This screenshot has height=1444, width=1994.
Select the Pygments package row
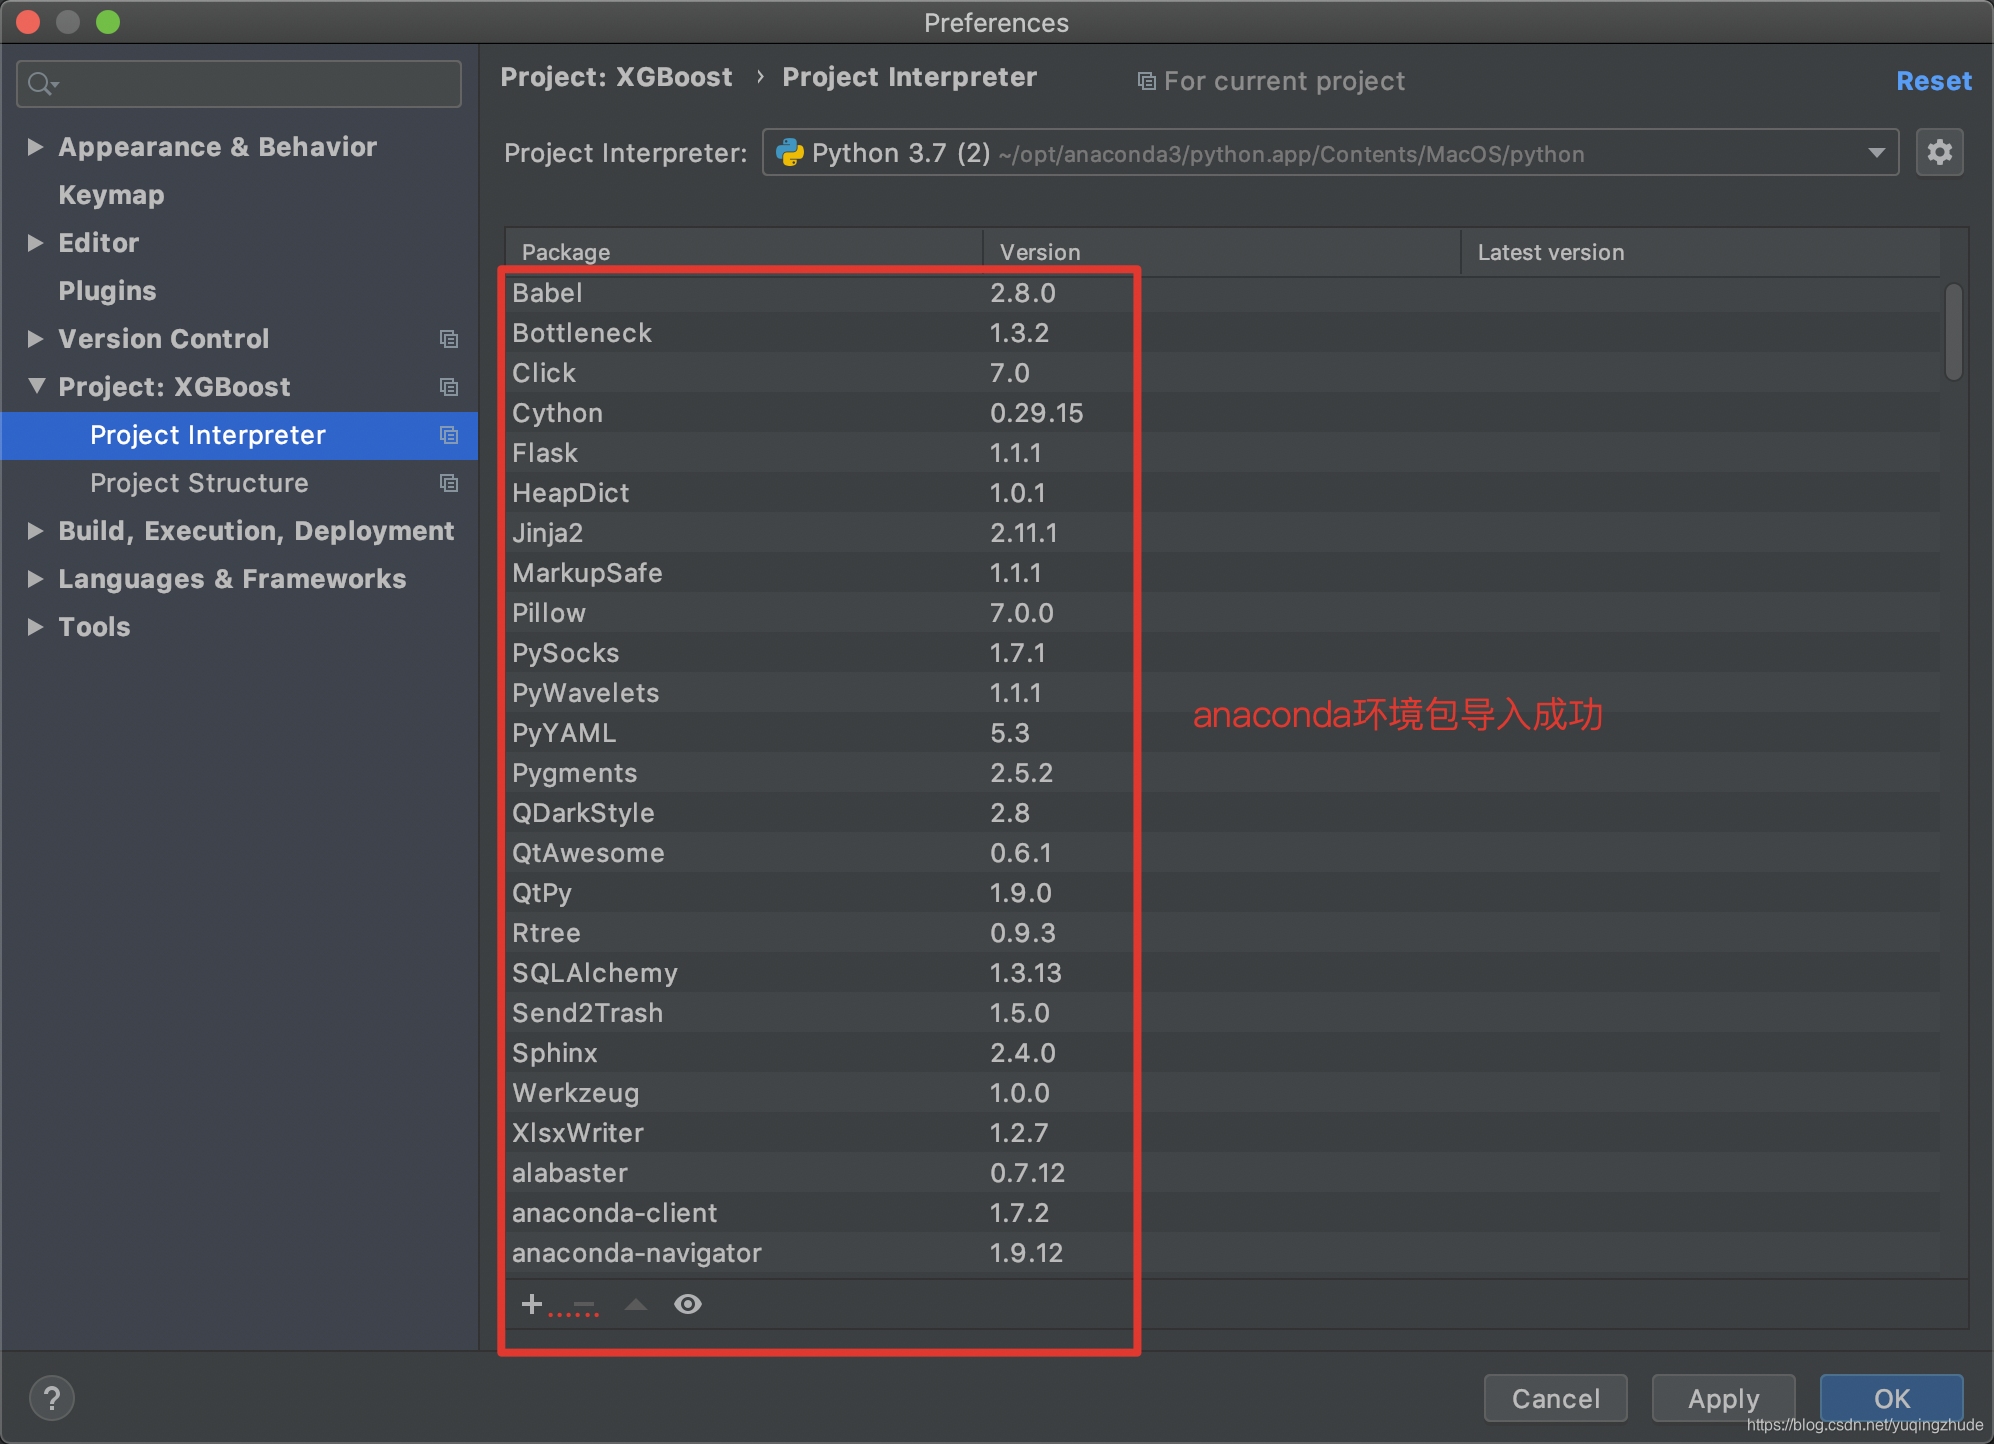click(1222, 773)
